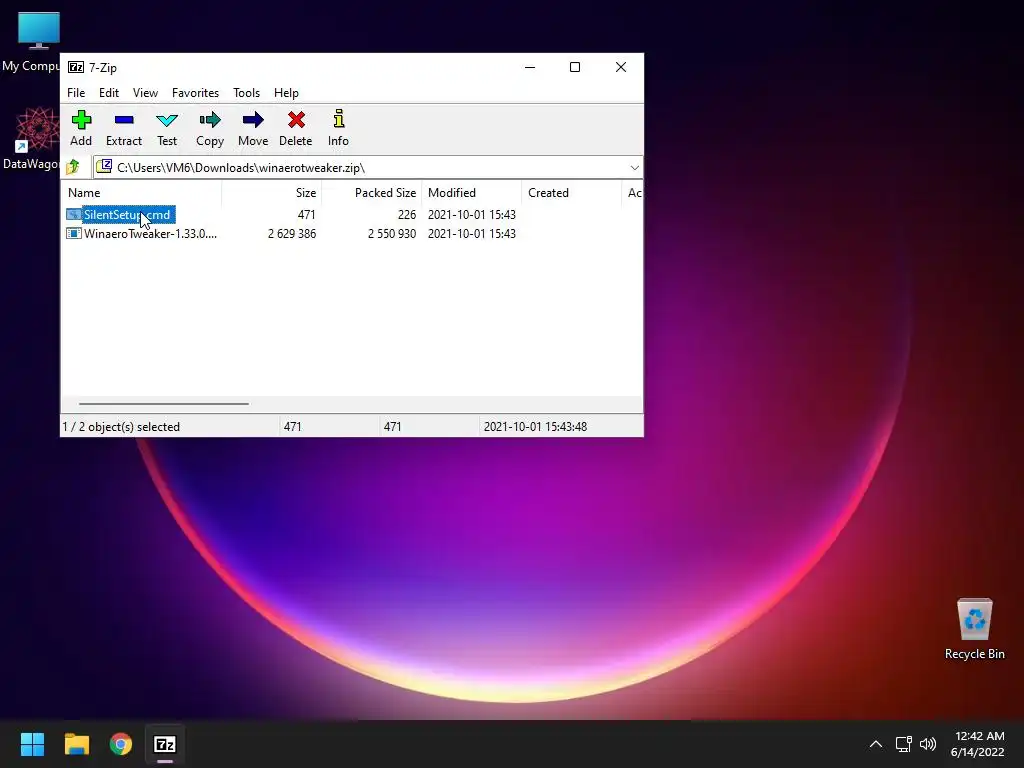The image size is (1024, 768).
Task: Click the packed size value 226
Action: coord(407,214)
